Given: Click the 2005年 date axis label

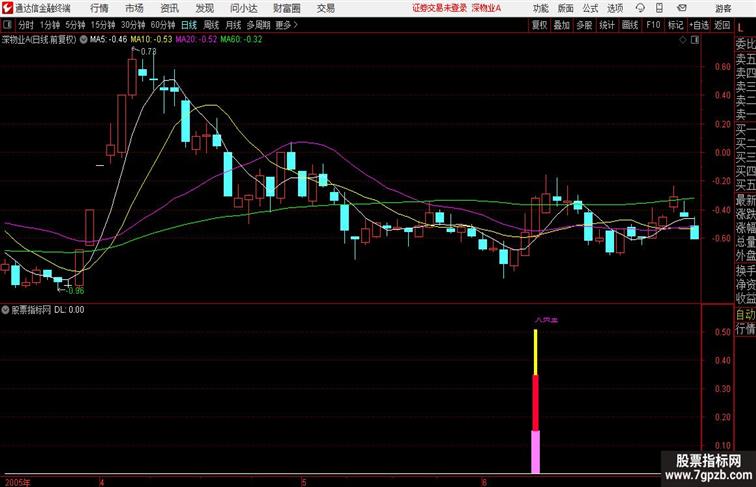Looking at the screenshot, I should pyautogui.click(x=17, y=482).
